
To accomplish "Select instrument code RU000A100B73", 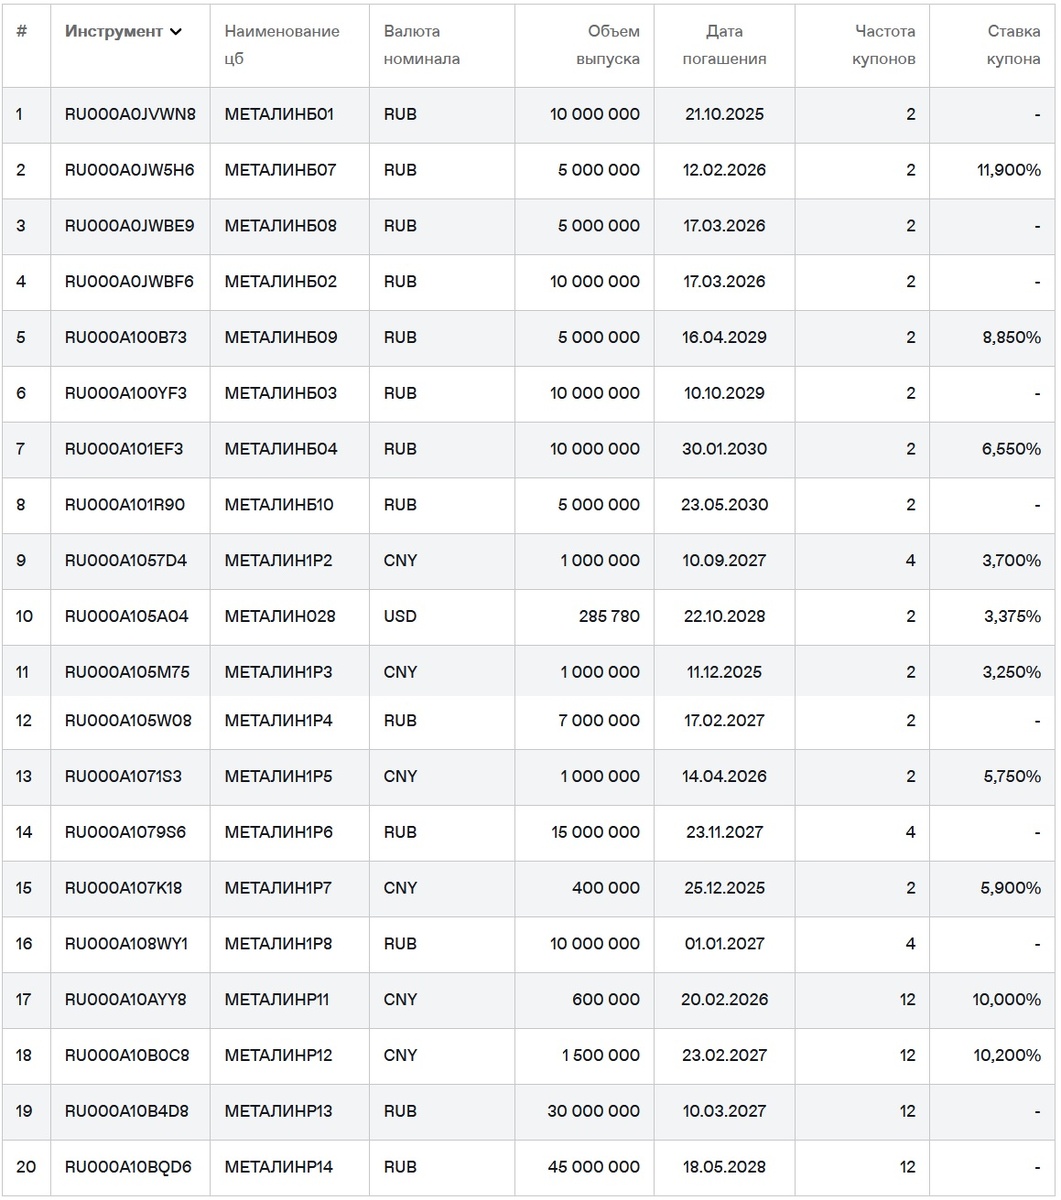I will [x=125, y=339].
